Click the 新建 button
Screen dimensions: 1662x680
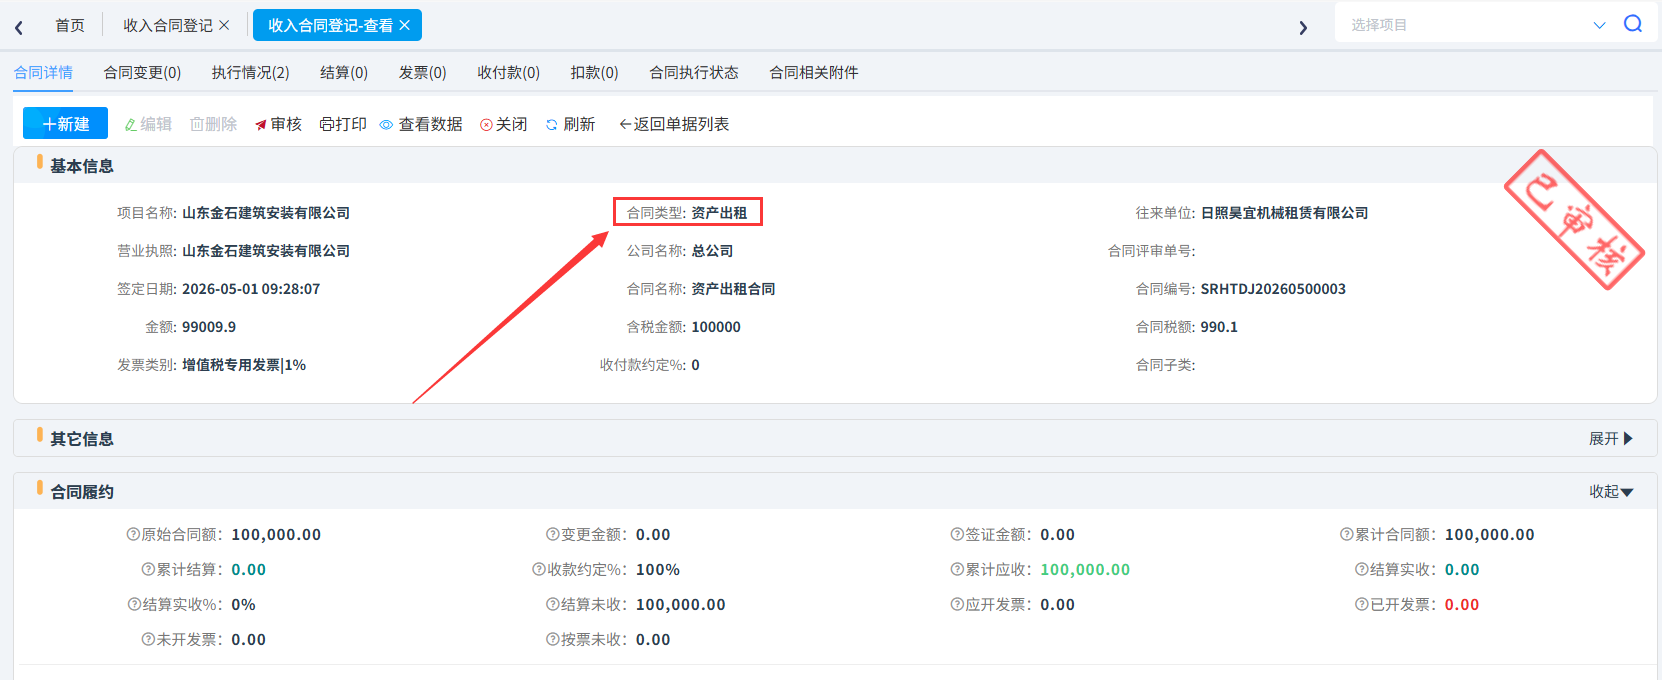[66, 124]
